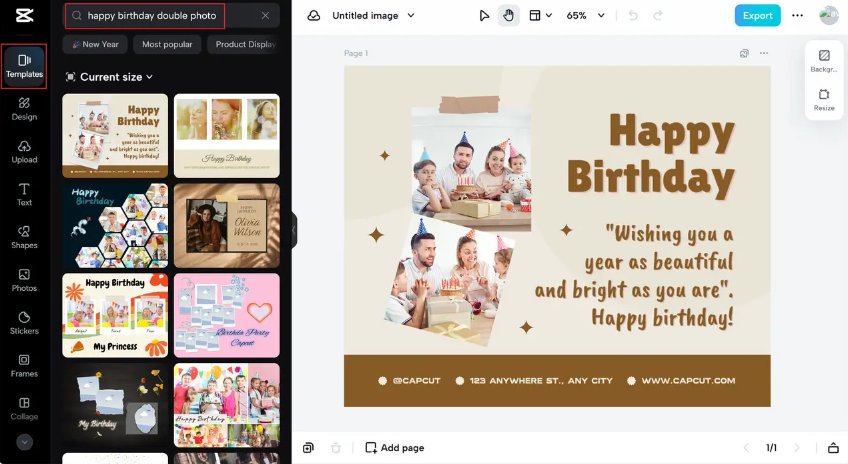This screenshot has height=464, width=848.
Task: Open the Background panel
Action: click(824, 61)
